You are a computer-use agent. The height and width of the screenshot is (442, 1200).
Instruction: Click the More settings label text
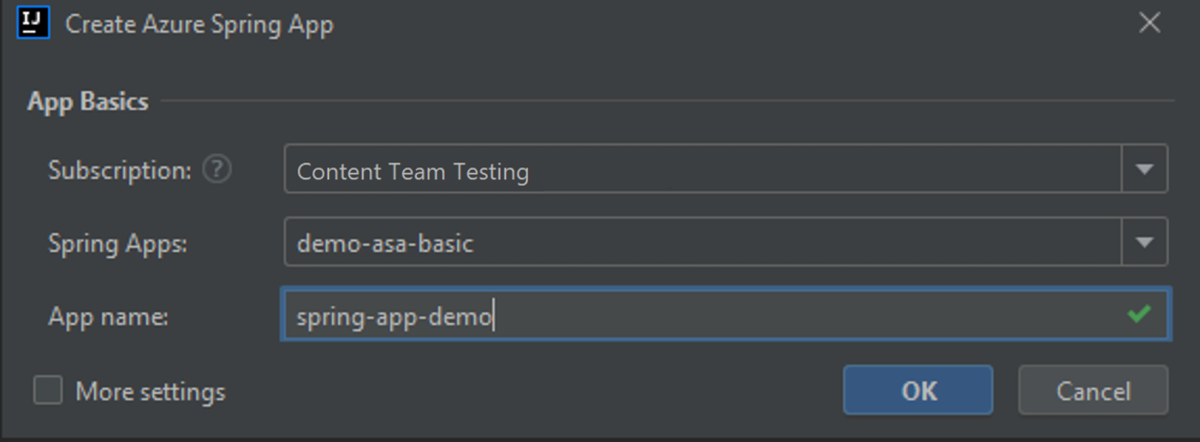point(150,391)
